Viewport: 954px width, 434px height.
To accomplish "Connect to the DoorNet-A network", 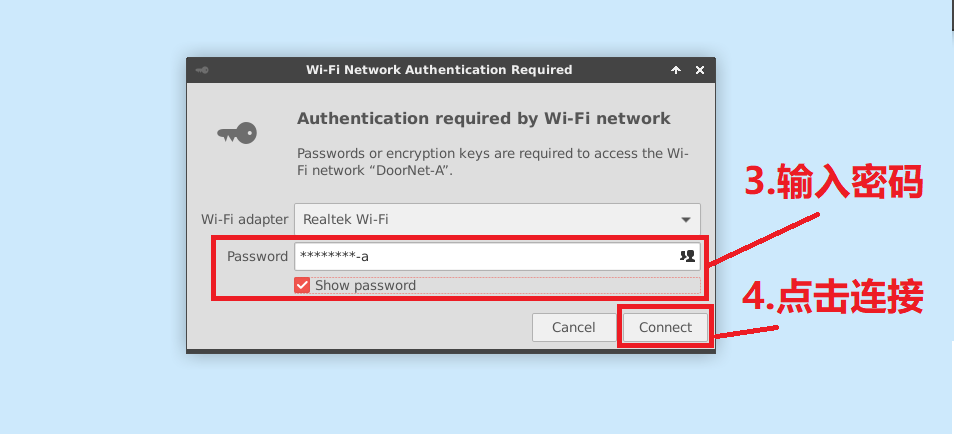I will 665,327.
